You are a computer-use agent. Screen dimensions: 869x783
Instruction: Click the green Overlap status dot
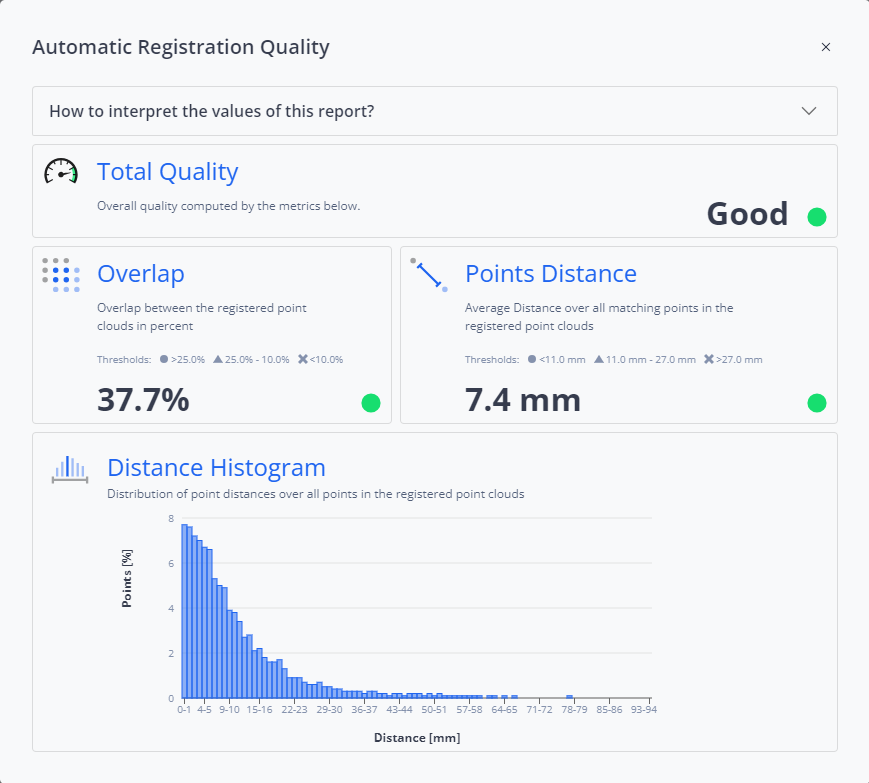(x=371, y=403)
